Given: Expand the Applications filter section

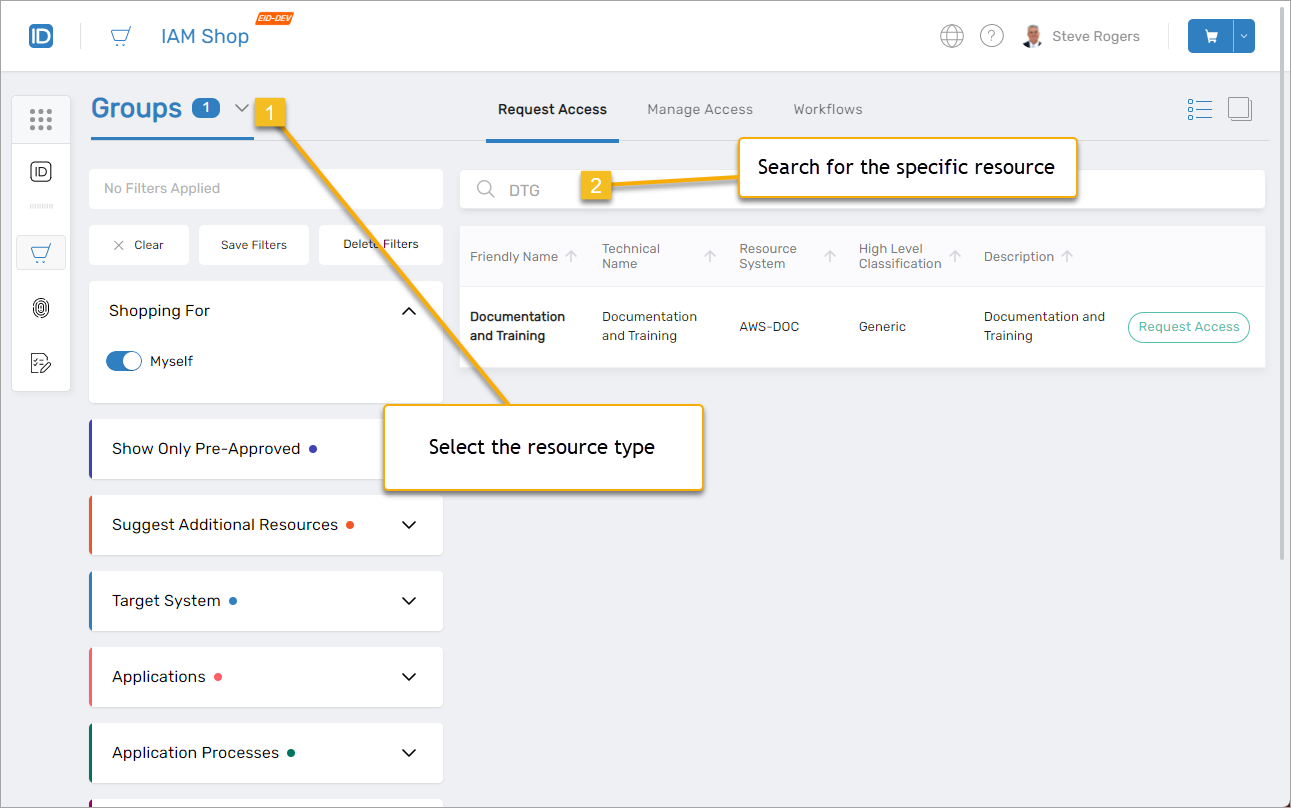Looking at the screenshot, I should tap(408, 676).
